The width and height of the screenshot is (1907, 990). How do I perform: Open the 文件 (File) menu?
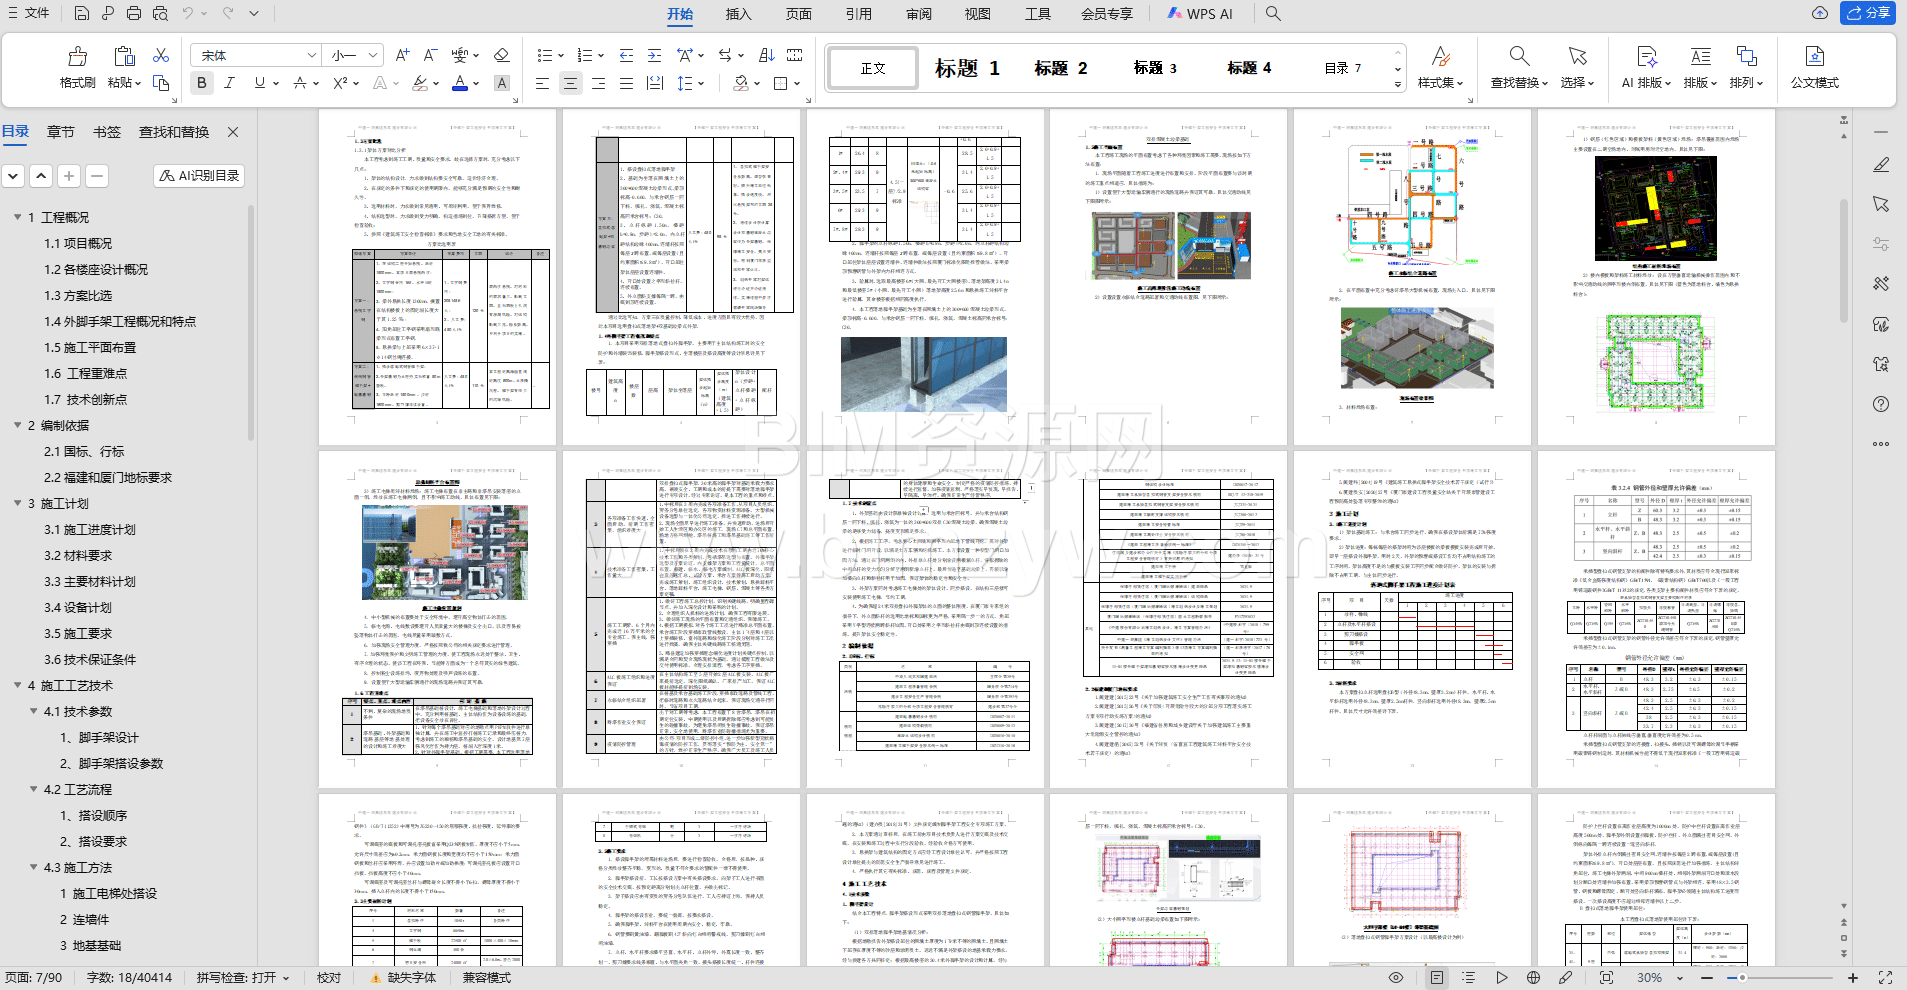(28, 13)
